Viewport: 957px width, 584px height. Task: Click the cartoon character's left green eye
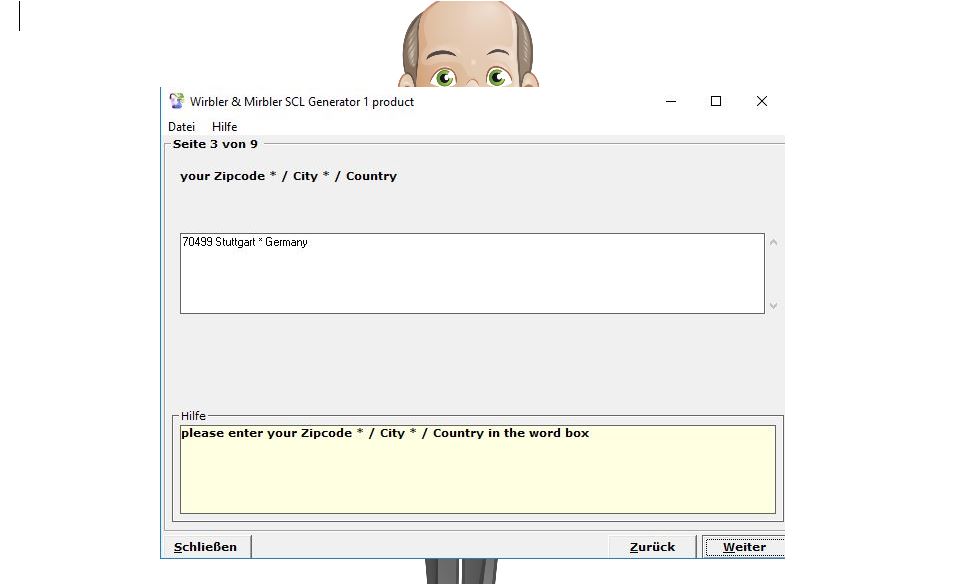click(x=443, y=76)
